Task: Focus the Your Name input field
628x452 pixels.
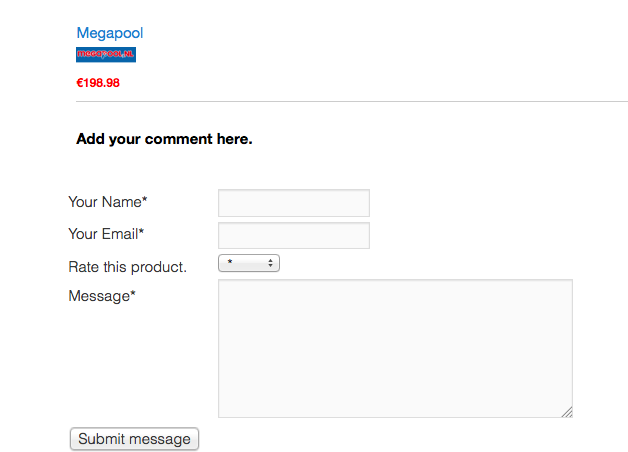Action: coord(293,203)
